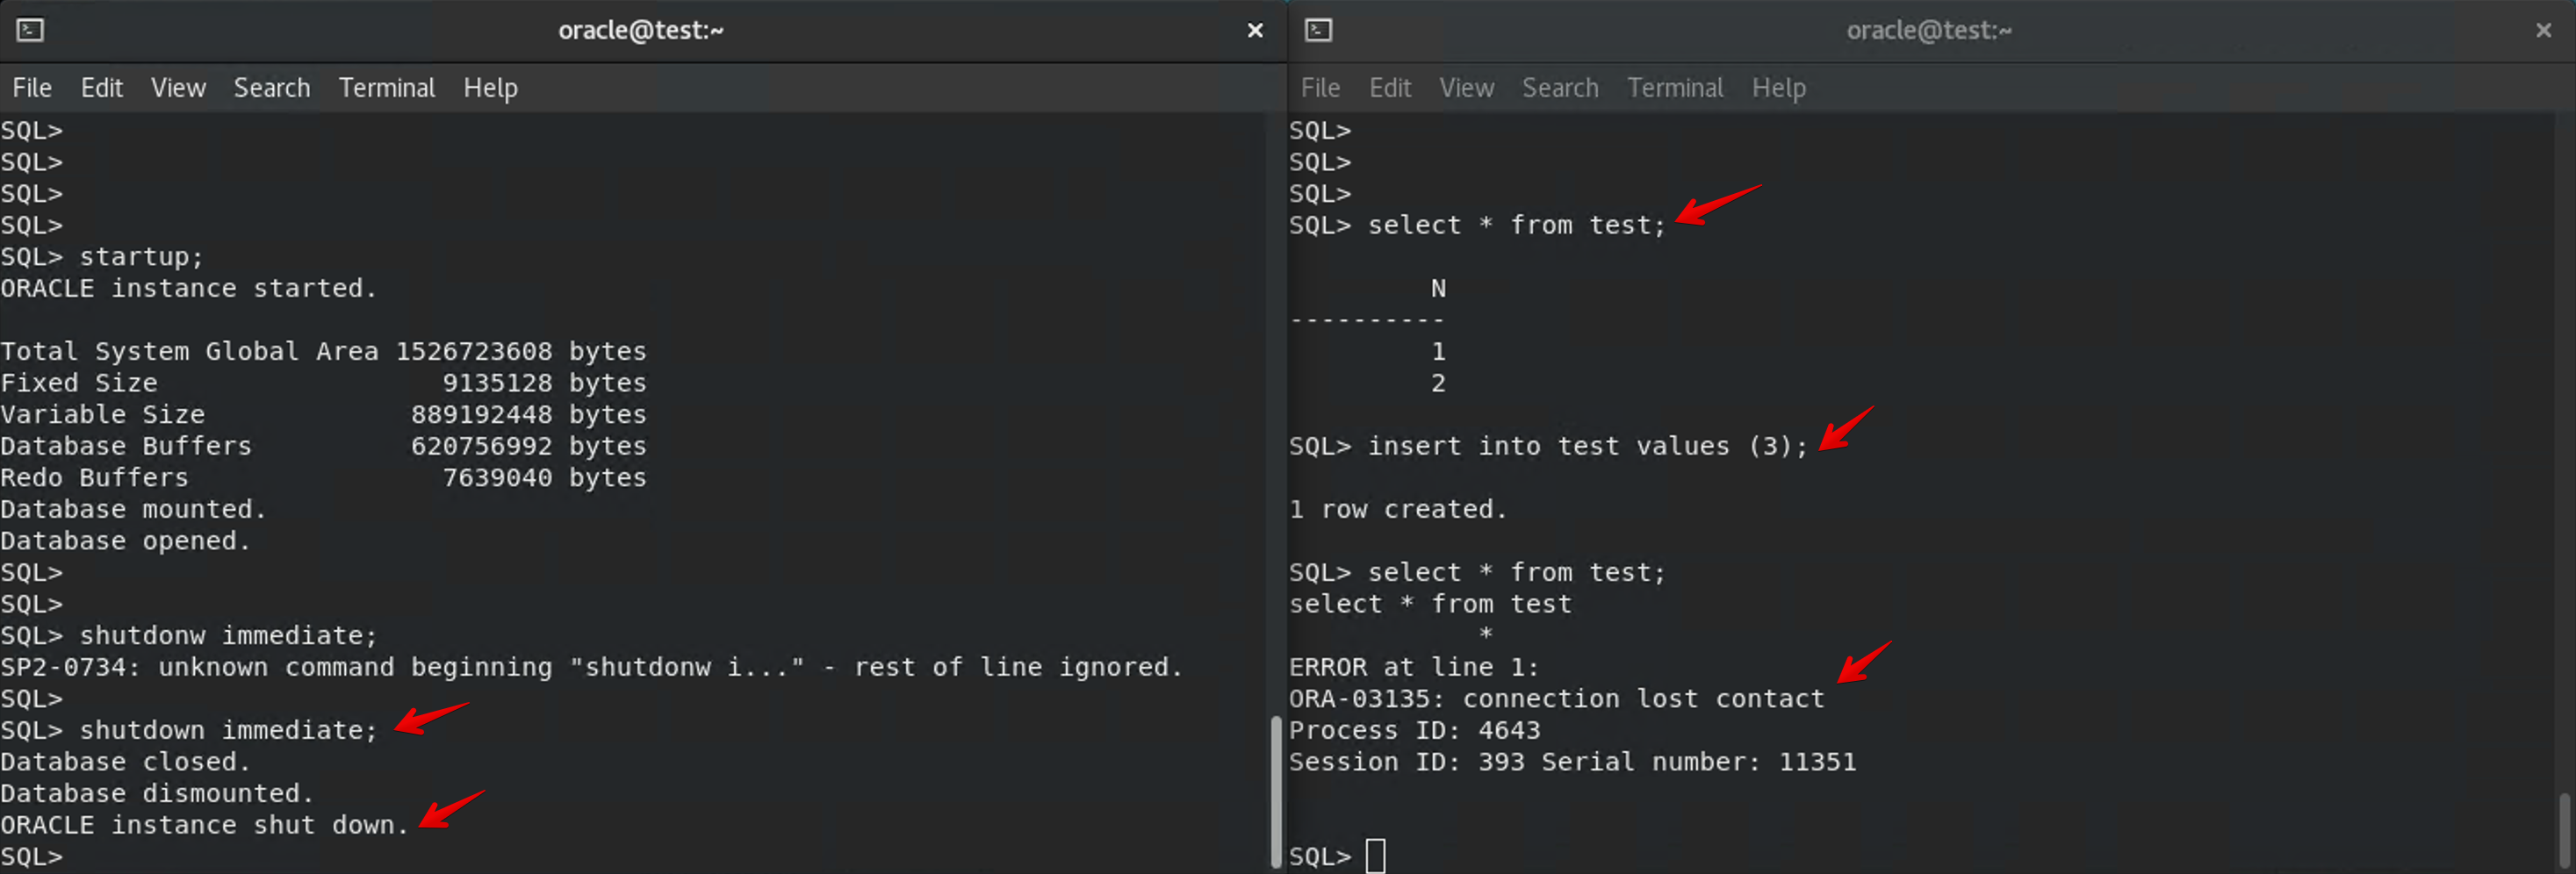Open Terminal menu in left terminal window
Viewport: 2576px width, 874px height.
[387, 88]
